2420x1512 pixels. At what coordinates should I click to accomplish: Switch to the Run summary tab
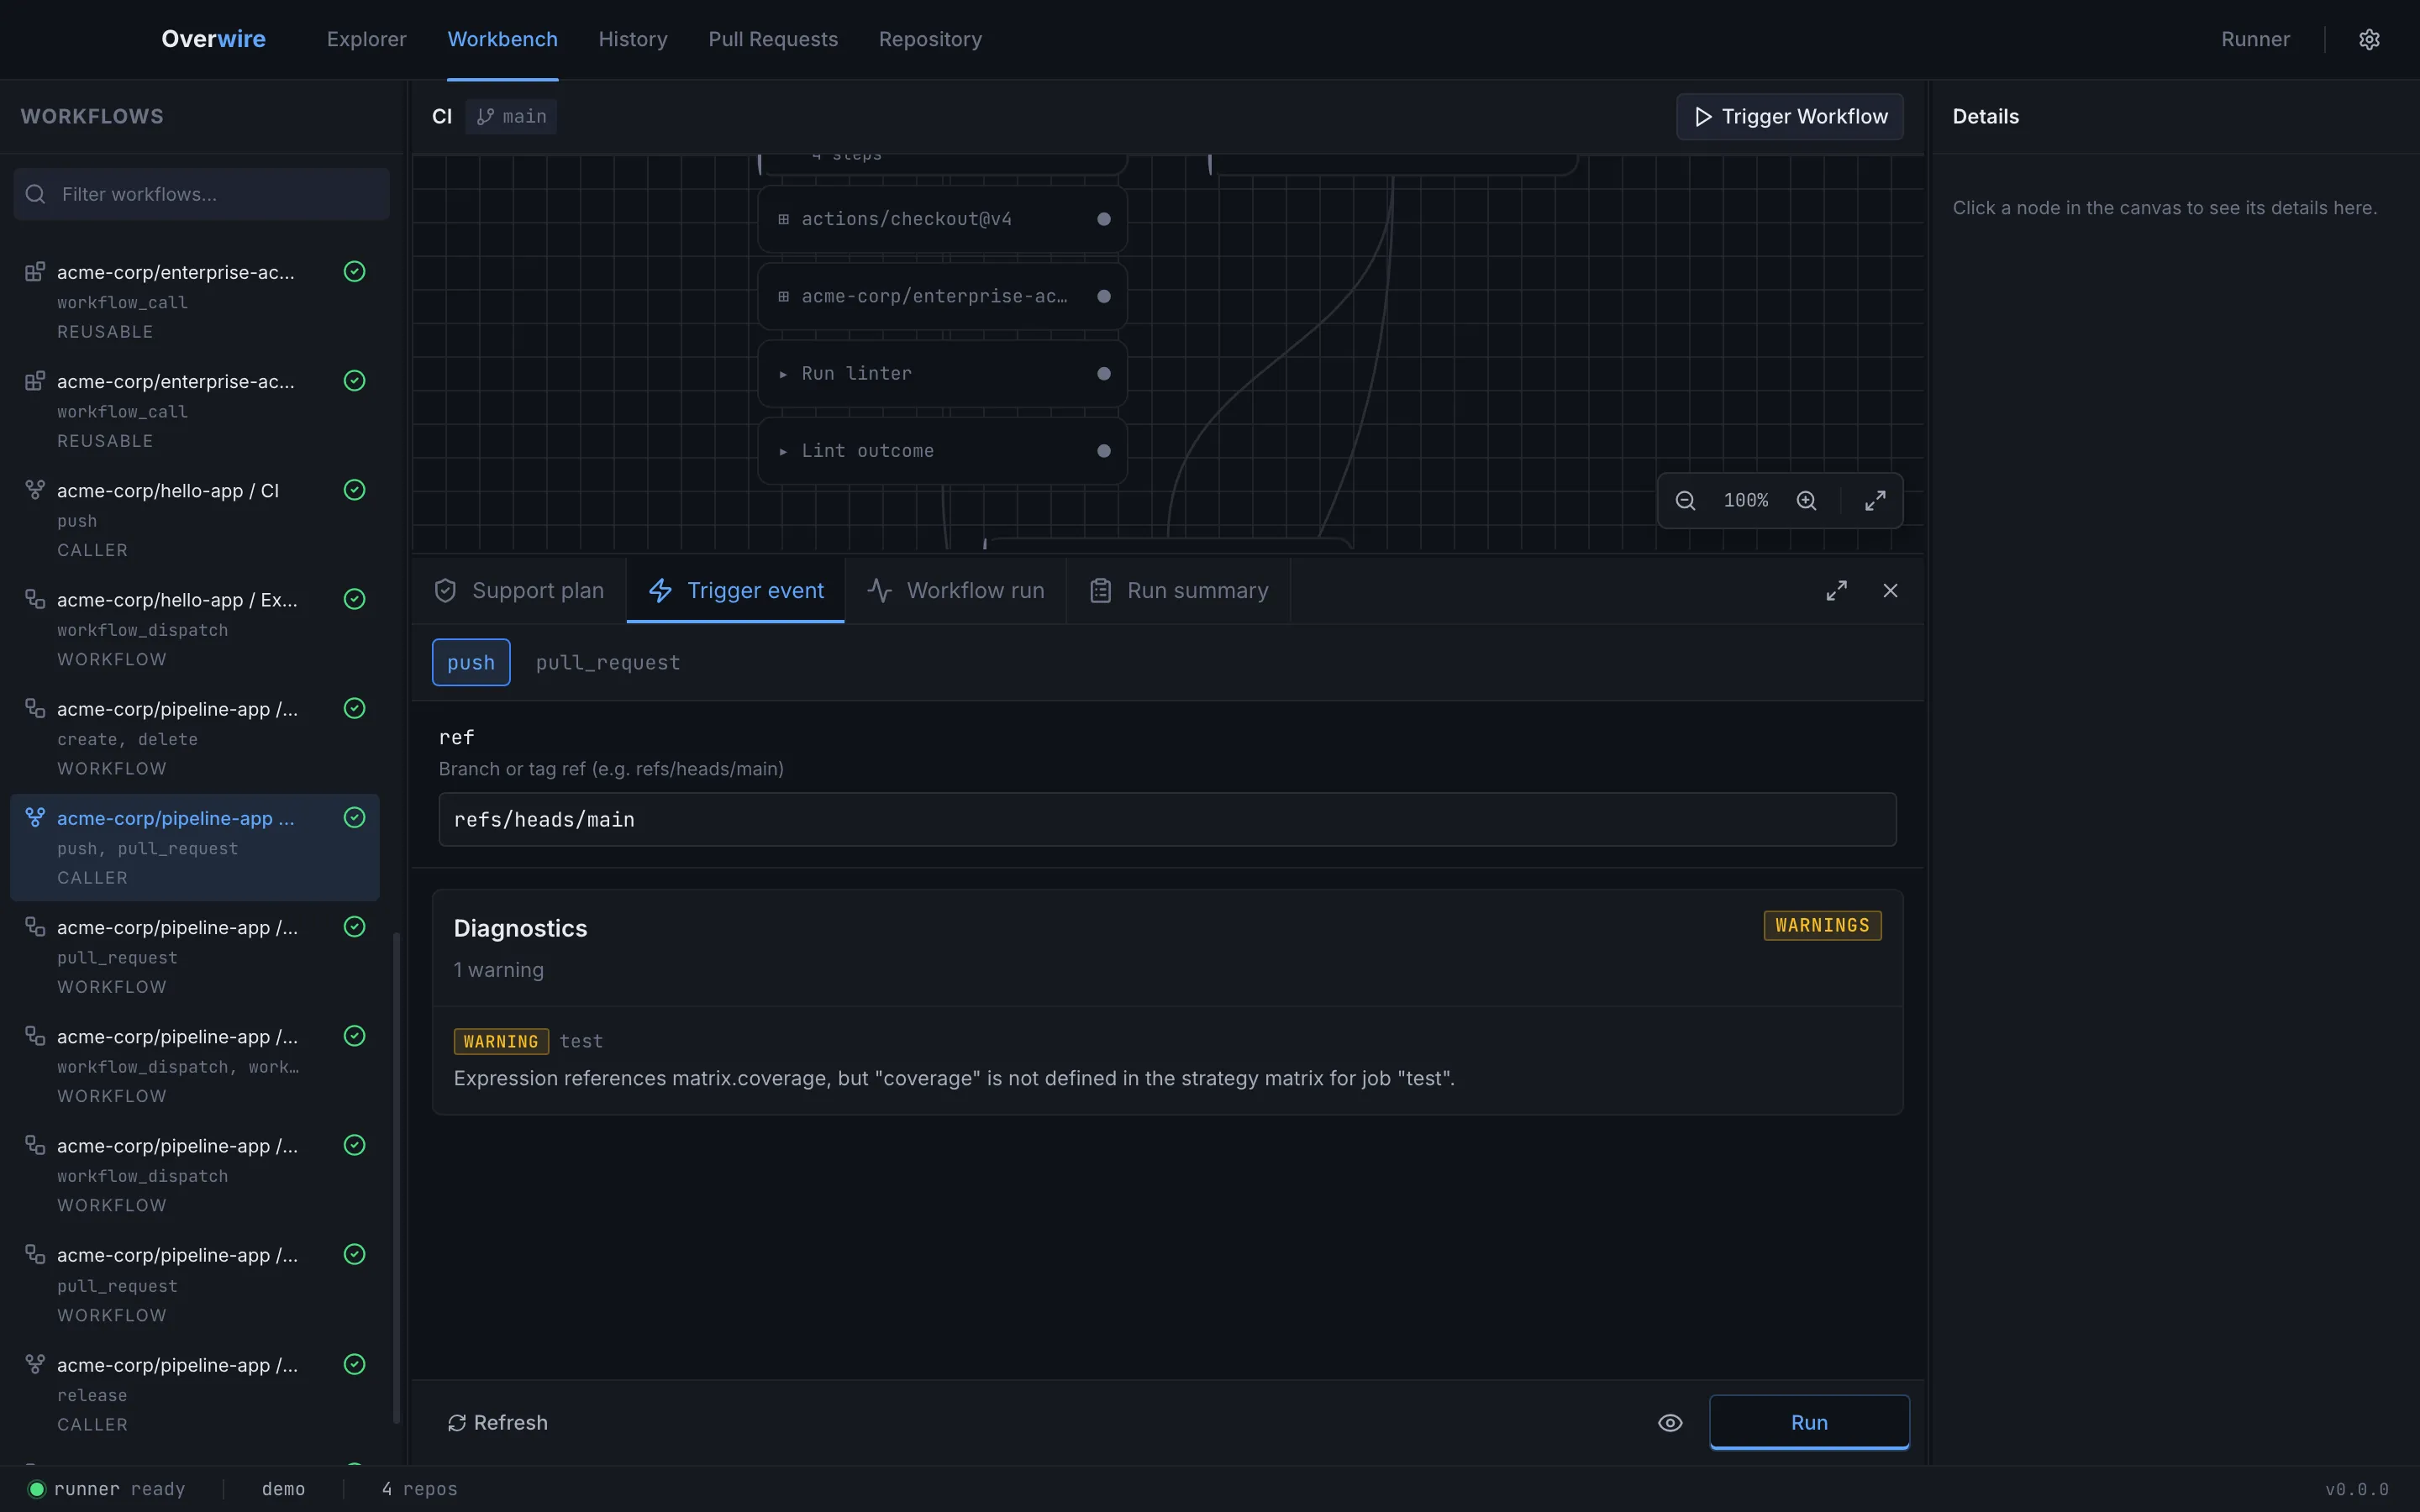coord(1179,591)
